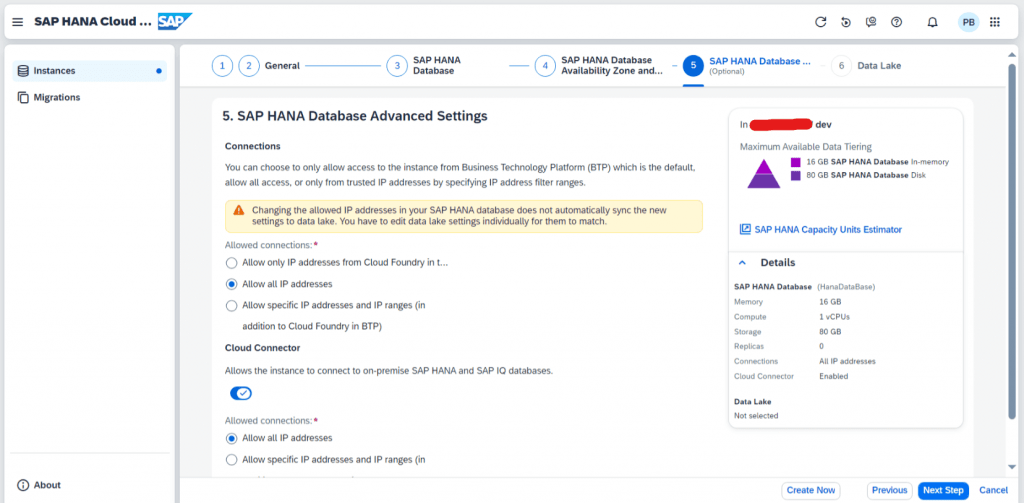
Task: Click the Cloud Connector section heading
Action: (263, 348)
